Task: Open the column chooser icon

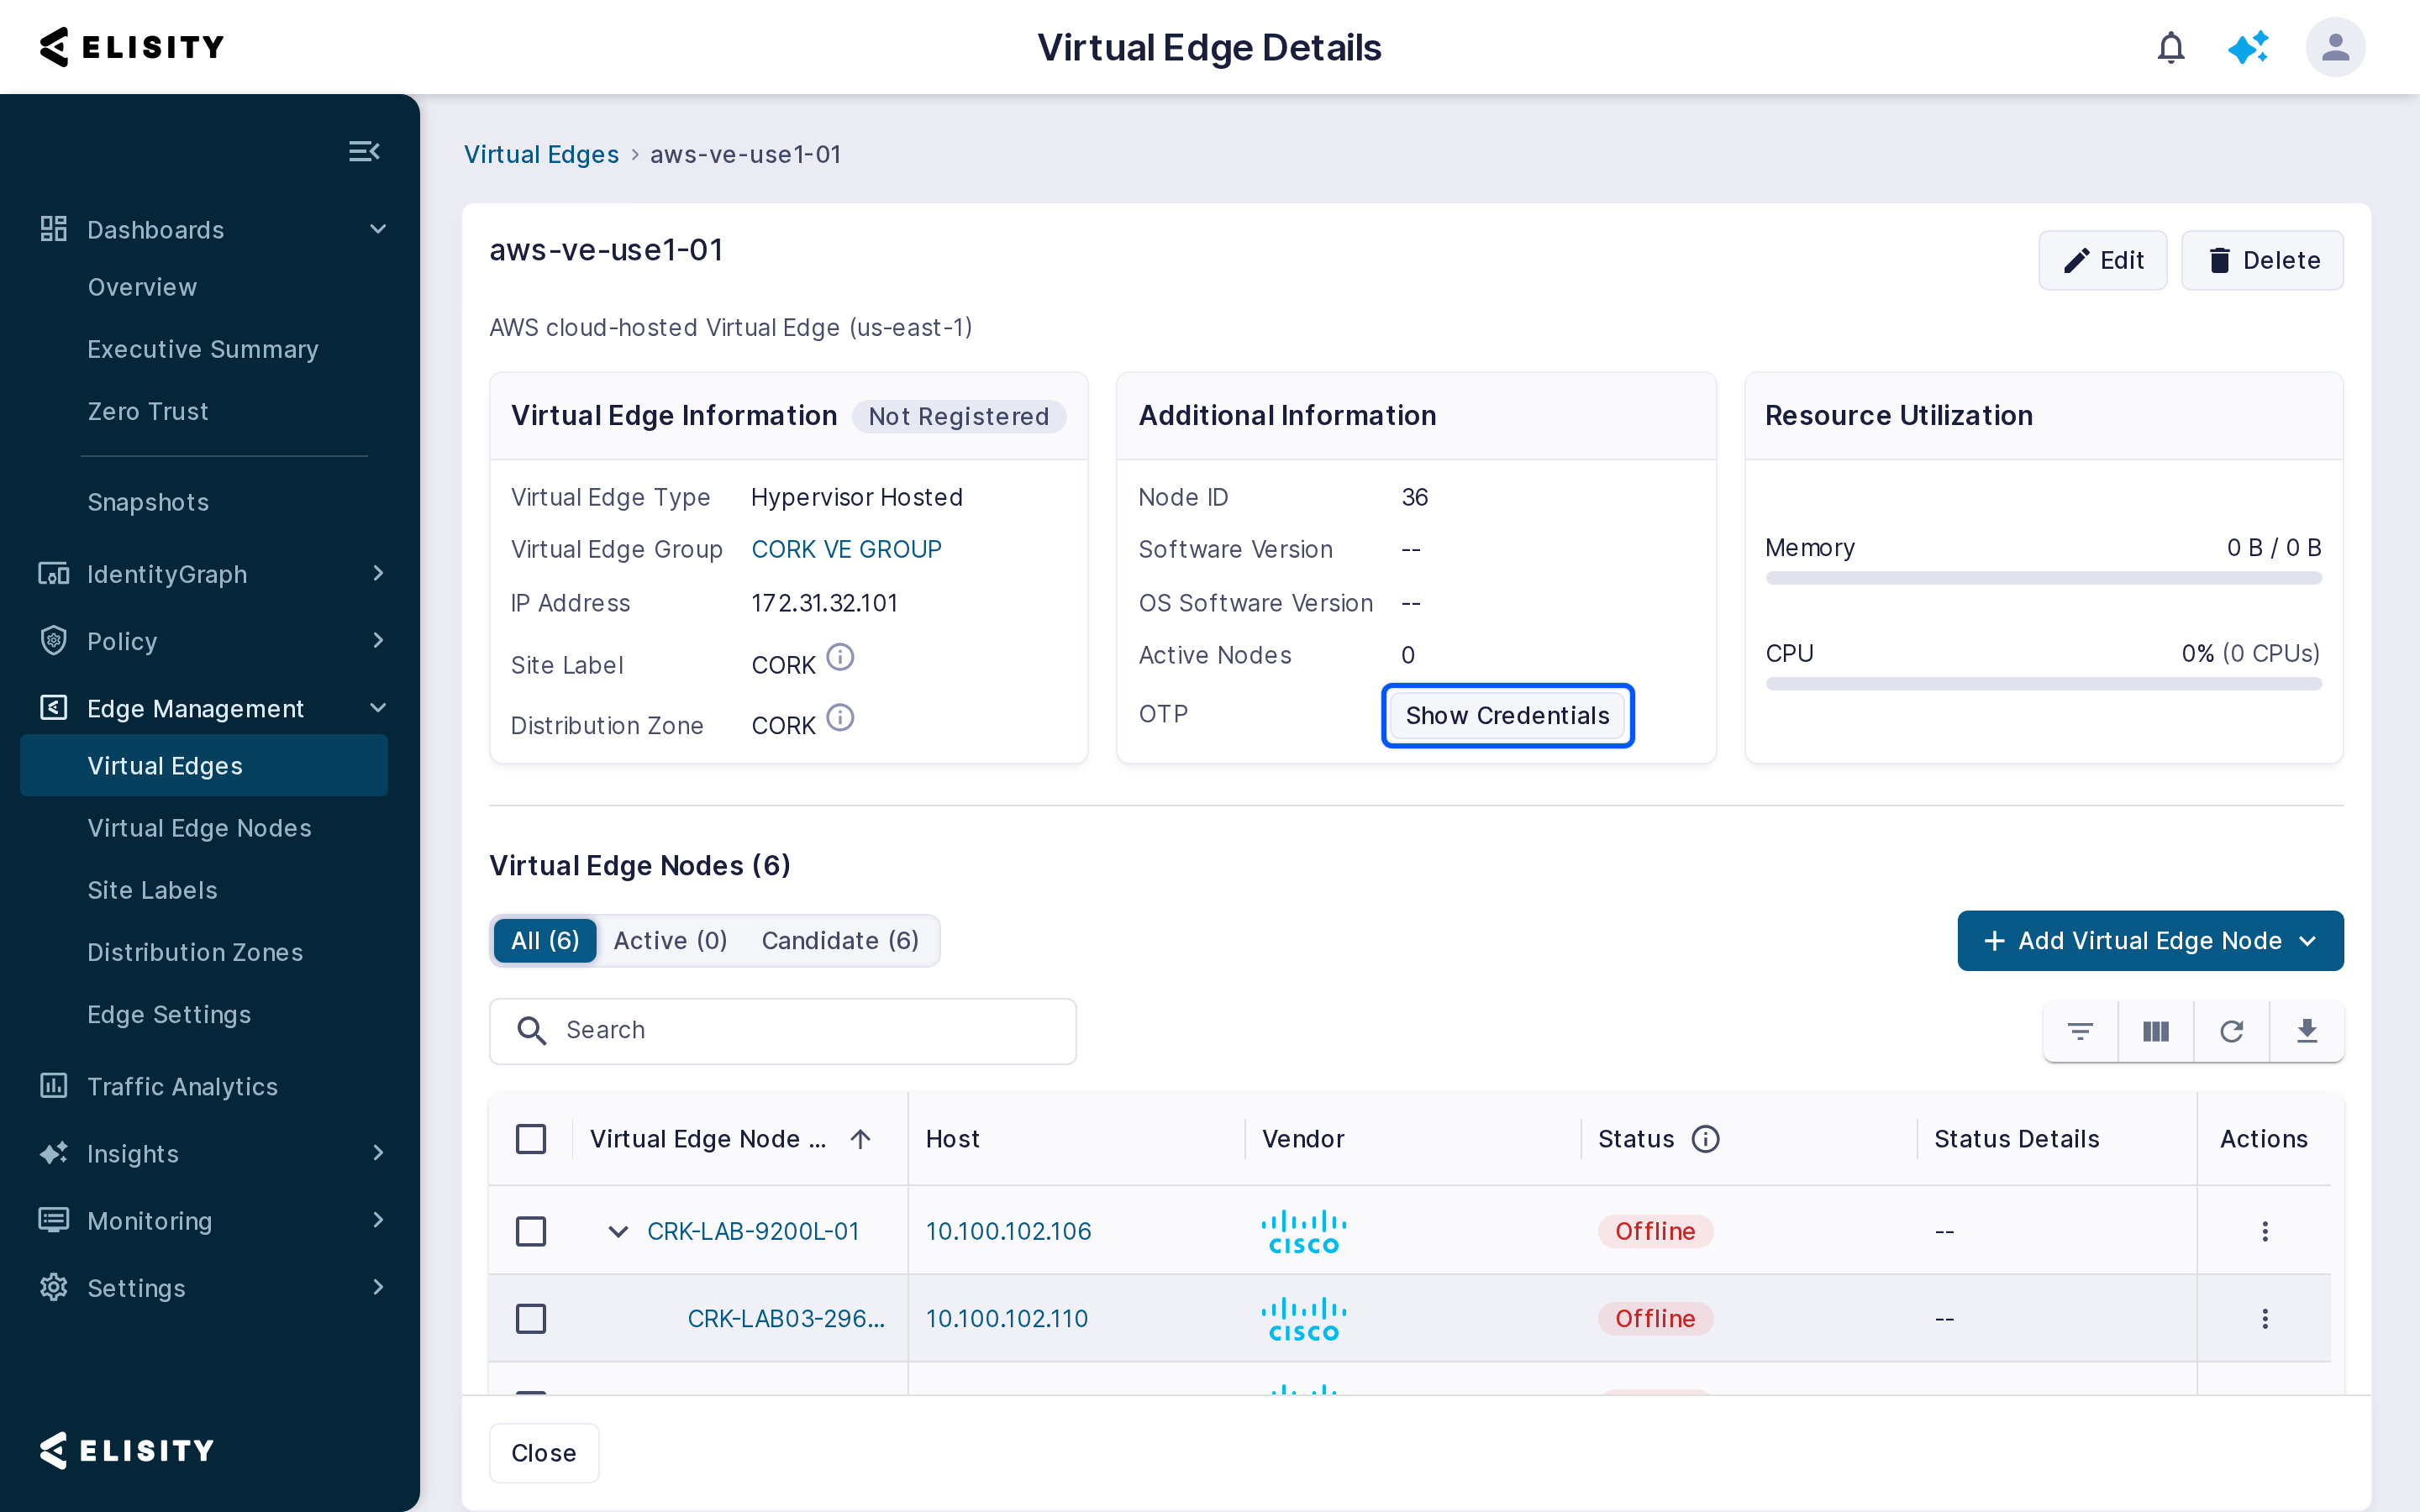Action: 2156,1031
